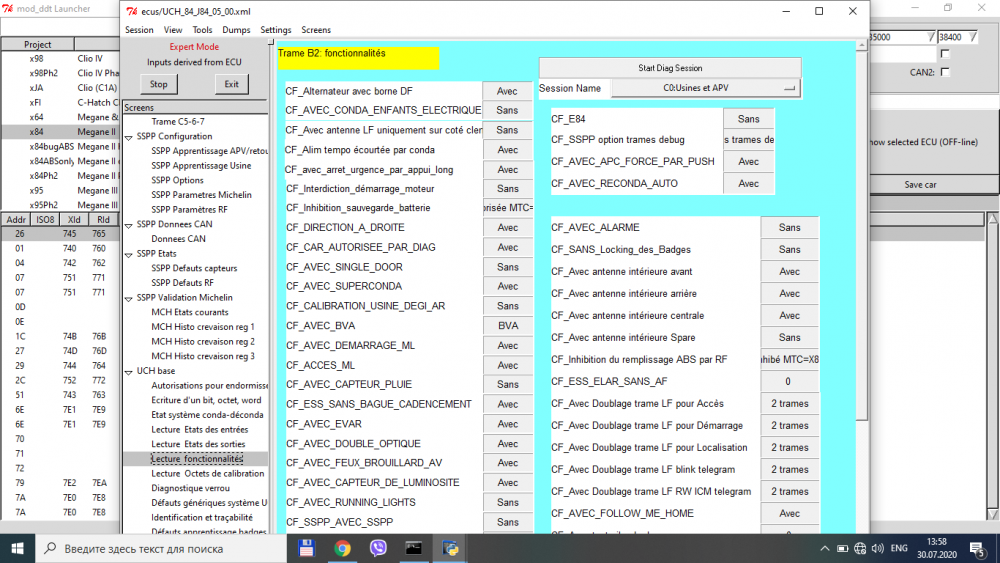Select x84 Megane II project row

coord(61,132)
